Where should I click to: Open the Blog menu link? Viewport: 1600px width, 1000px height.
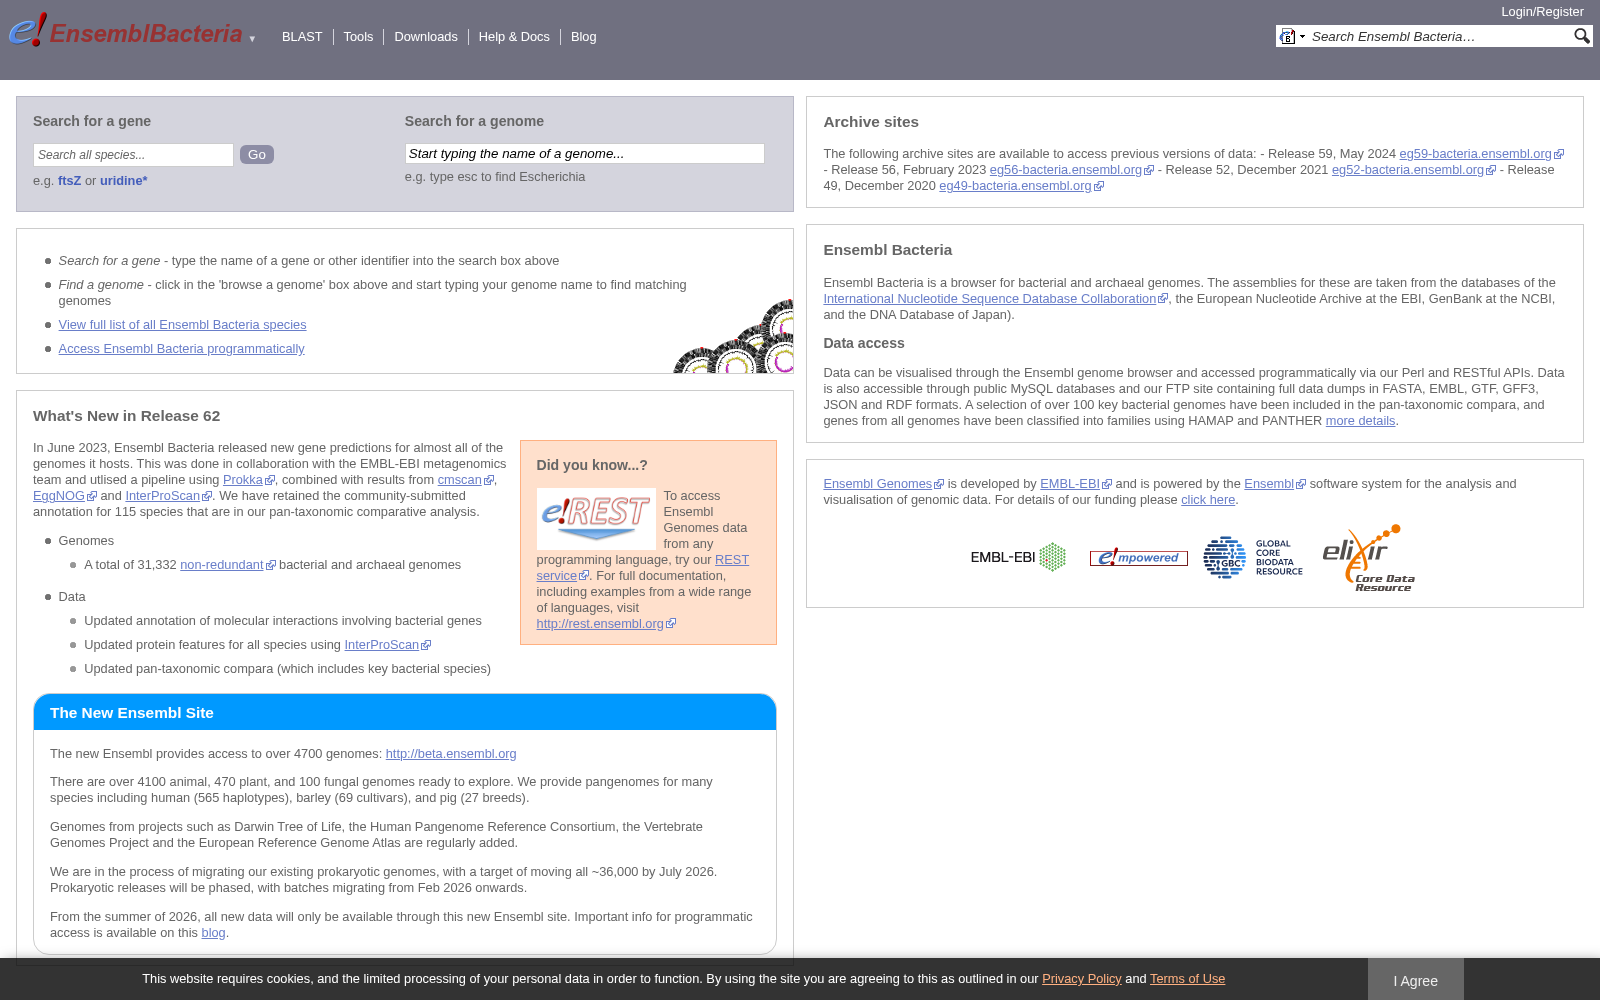click(x=584, y=37)
